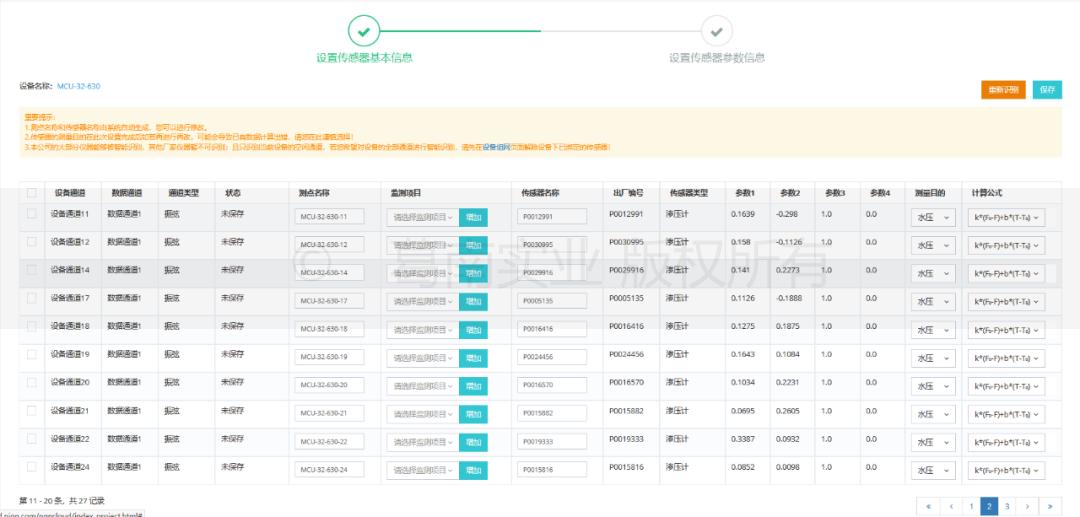The width and height of the screenshot is (1080, 517).
Task: Go to first page using double-left arrow
Action: (x=928, y=507)
